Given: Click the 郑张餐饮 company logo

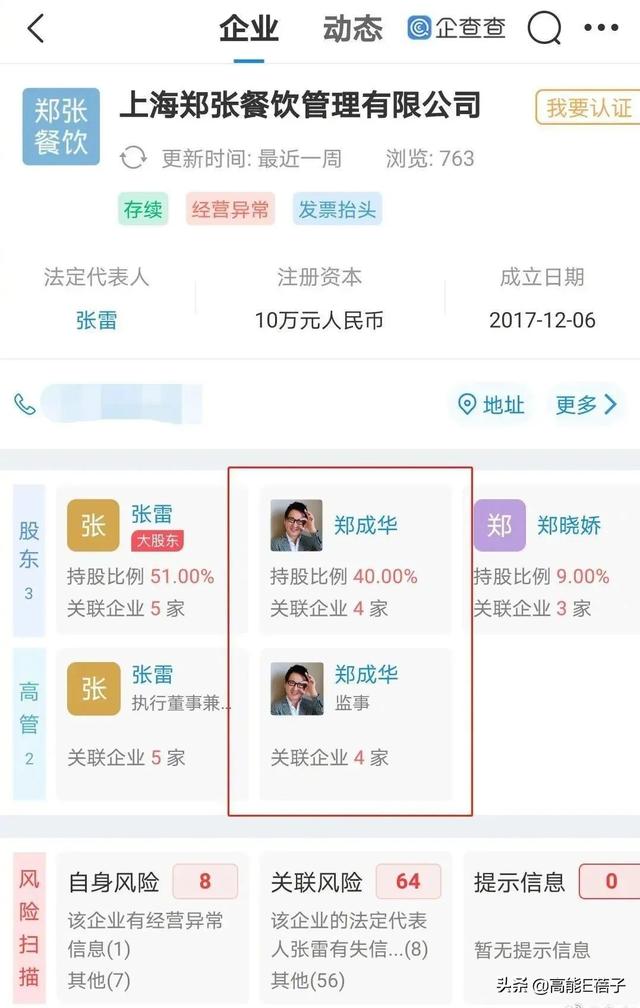Looking at the screenshot, I should pyautogui.click(x=61, y=127).
